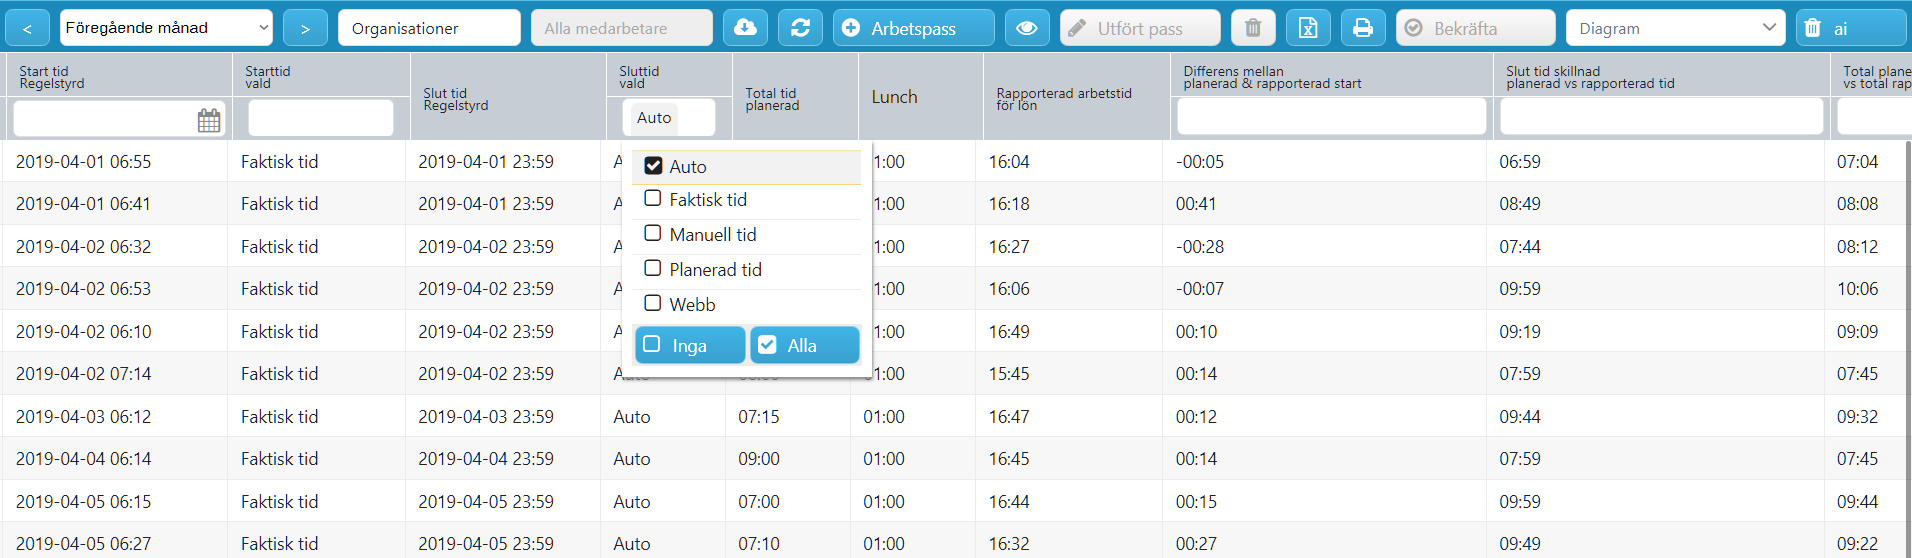This screenshot has height=558, width=1912.
Task: Go to previous period arrow button
Action: click(x=27, y=28)
